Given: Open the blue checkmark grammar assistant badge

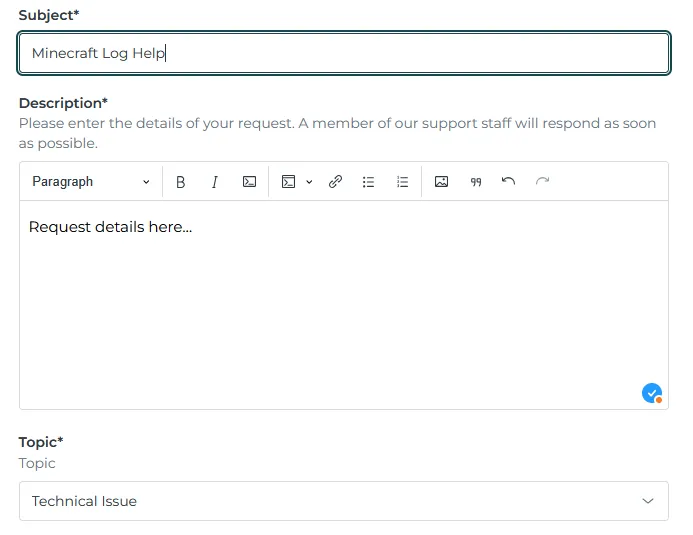Looking at the screenshot, I should pyautogui.click(x=652, y=393).
